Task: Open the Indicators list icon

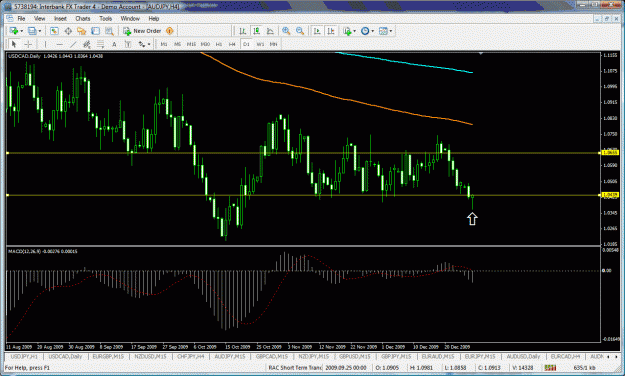Action: coord(347,31)
